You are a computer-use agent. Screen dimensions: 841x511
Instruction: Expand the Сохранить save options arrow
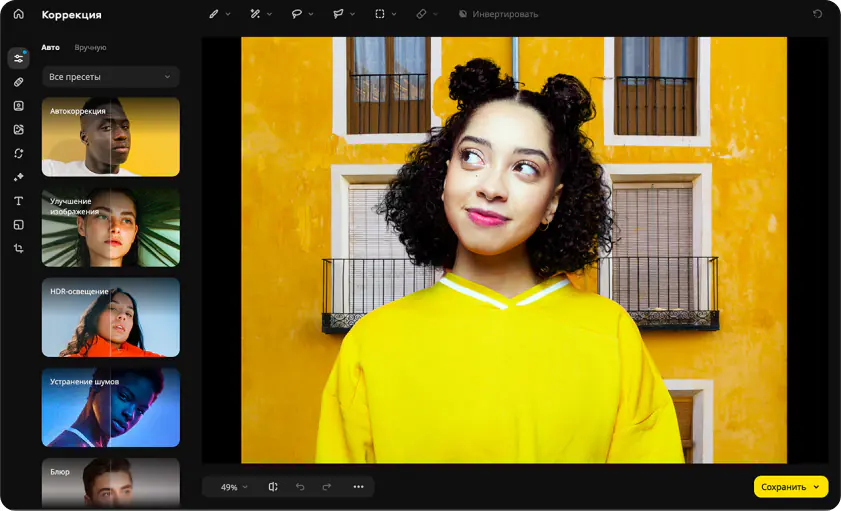[816, 487]
